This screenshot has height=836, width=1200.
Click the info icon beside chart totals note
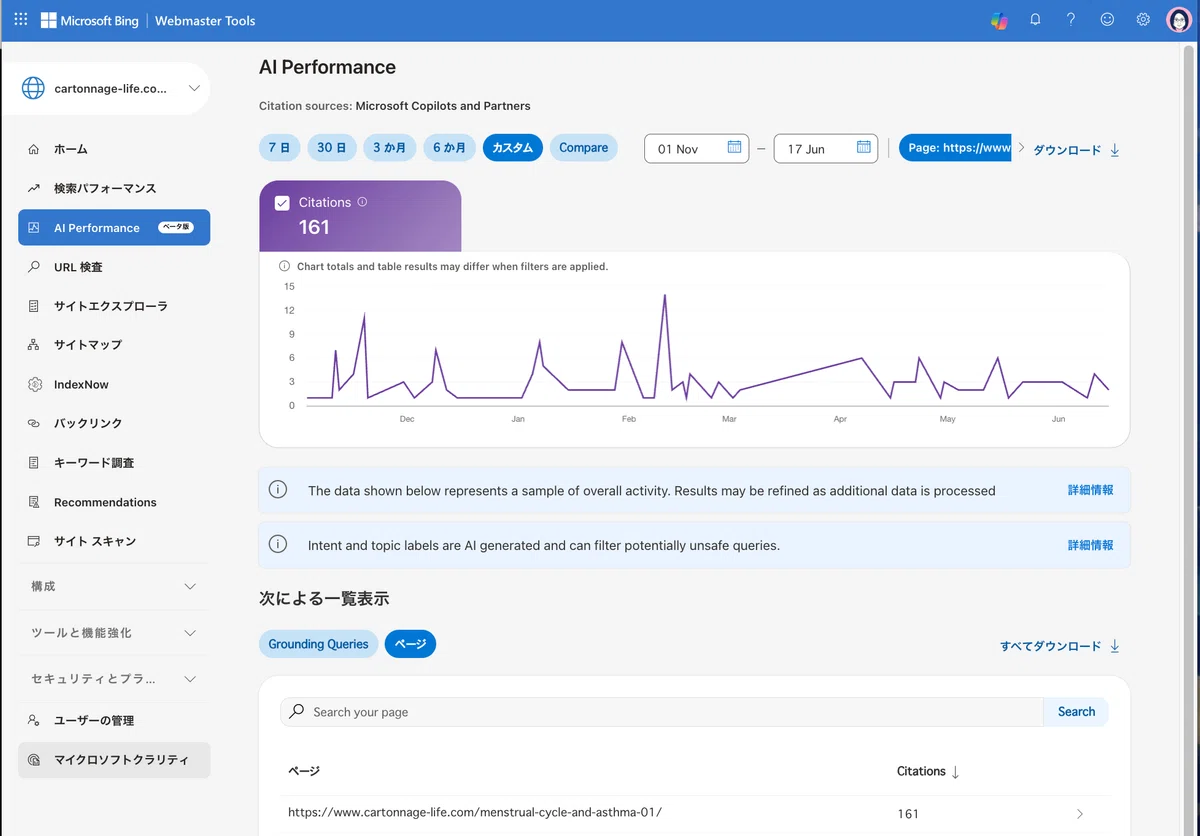[x=285, y=267]
